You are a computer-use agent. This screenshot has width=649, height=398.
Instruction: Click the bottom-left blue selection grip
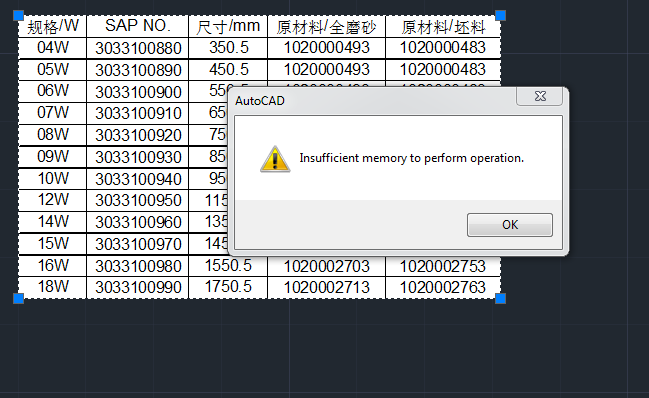[x=19, y=298]
